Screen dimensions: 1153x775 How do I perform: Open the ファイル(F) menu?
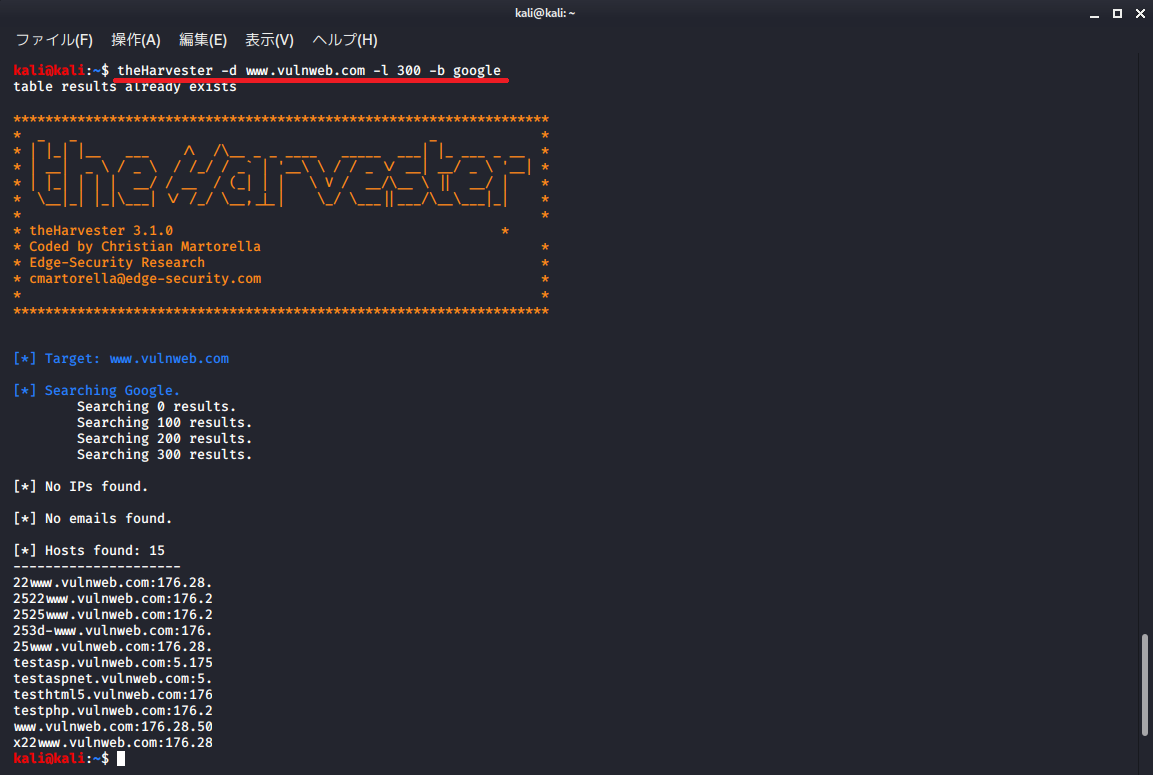[x=54, y=40]
